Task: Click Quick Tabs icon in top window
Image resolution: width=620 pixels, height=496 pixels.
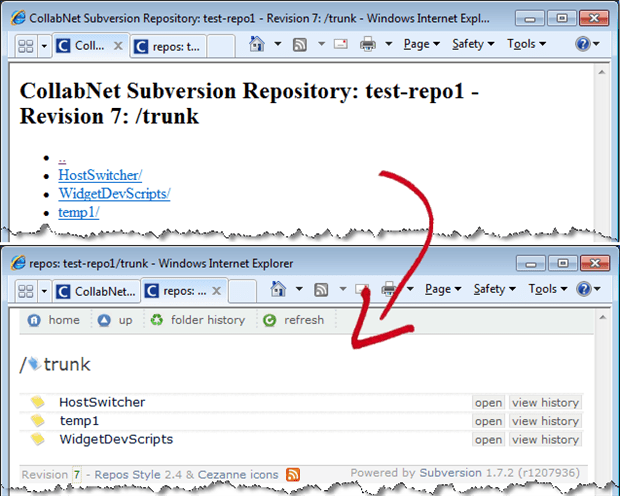Action: (x=26, y=46)
